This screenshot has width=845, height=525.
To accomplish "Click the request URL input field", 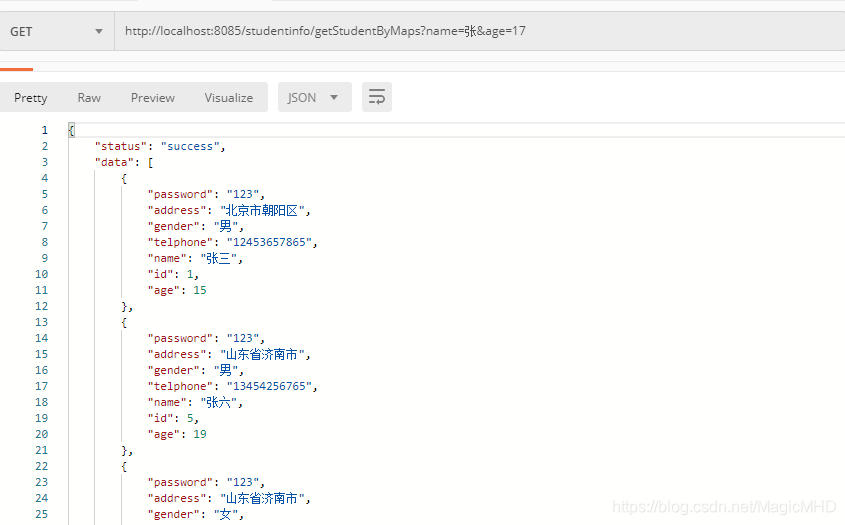I will (x=480, y=31).
